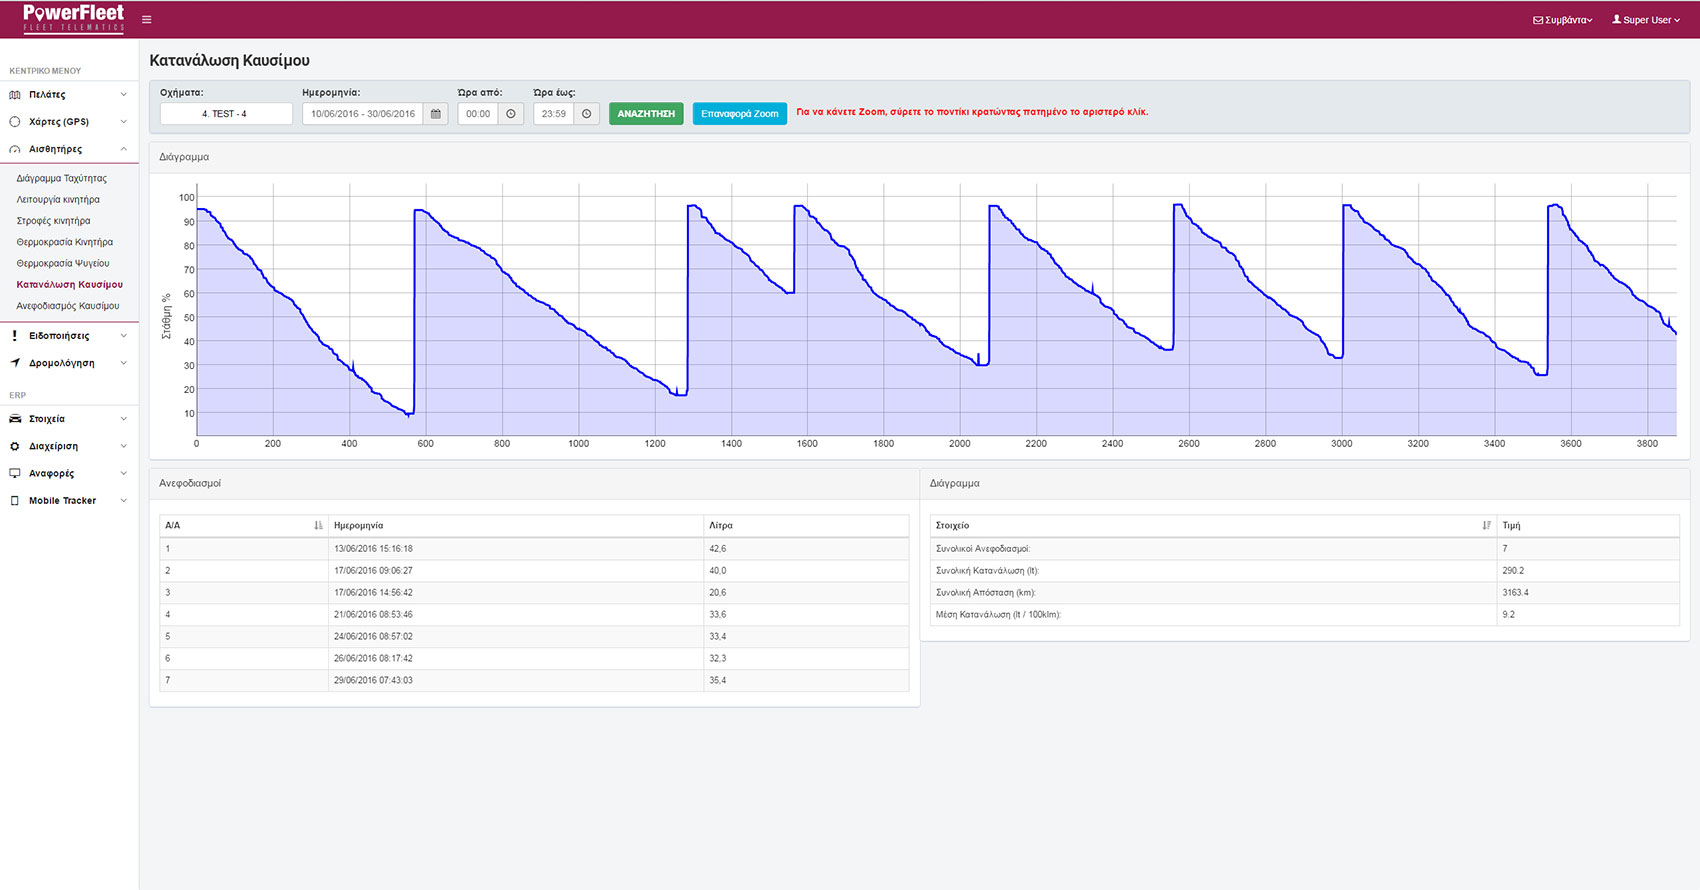Open Super User account dropdown
This screenshot has width=1700, height=890.
[1645, 20]
